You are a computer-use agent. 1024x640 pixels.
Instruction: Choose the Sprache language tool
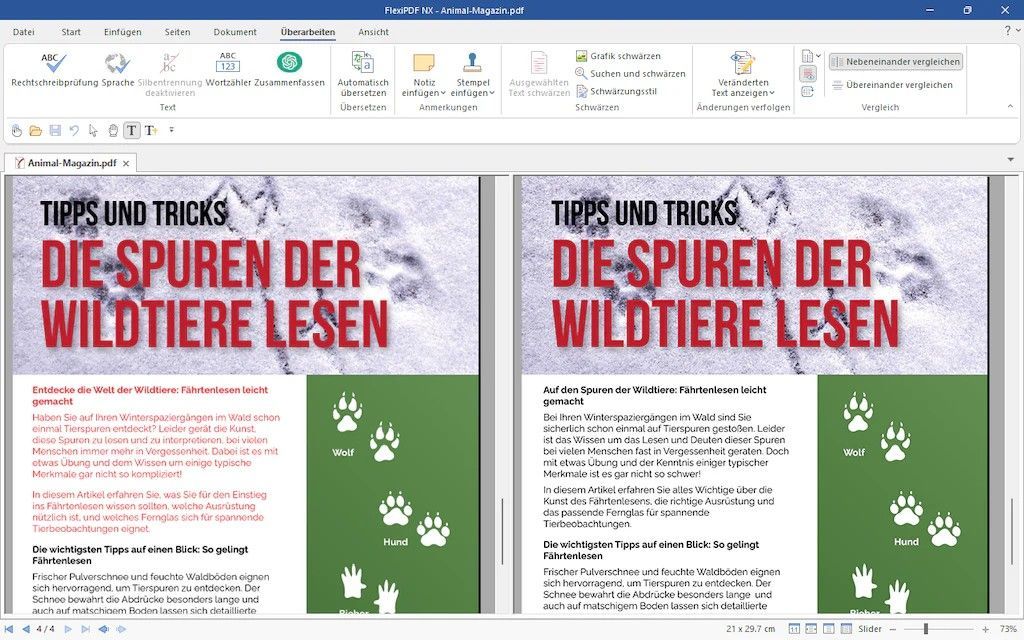[117, 70]
